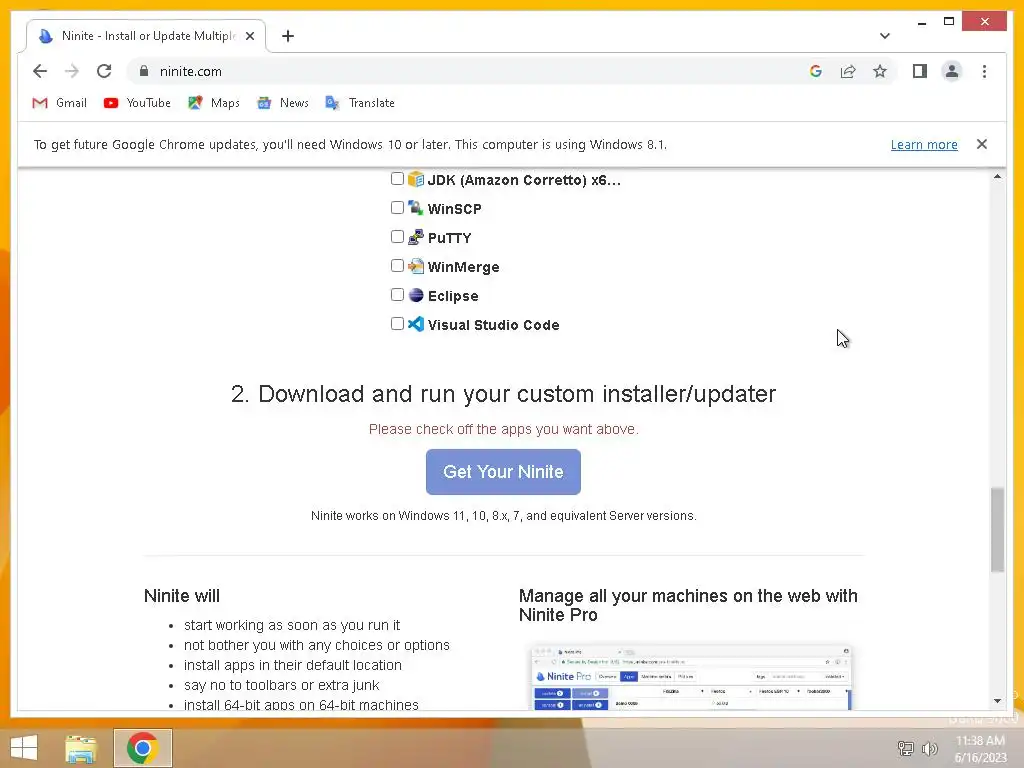Viewport: 1024px width, 768px height.
Task: Open the Ninite Pro screenshot thumbnail
Action: point(690,677)
